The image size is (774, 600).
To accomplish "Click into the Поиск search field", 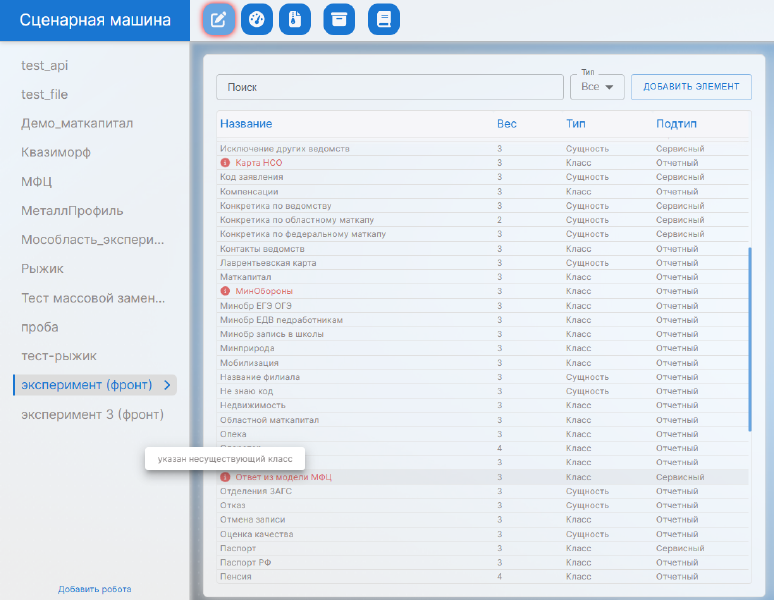I will 390,87.
